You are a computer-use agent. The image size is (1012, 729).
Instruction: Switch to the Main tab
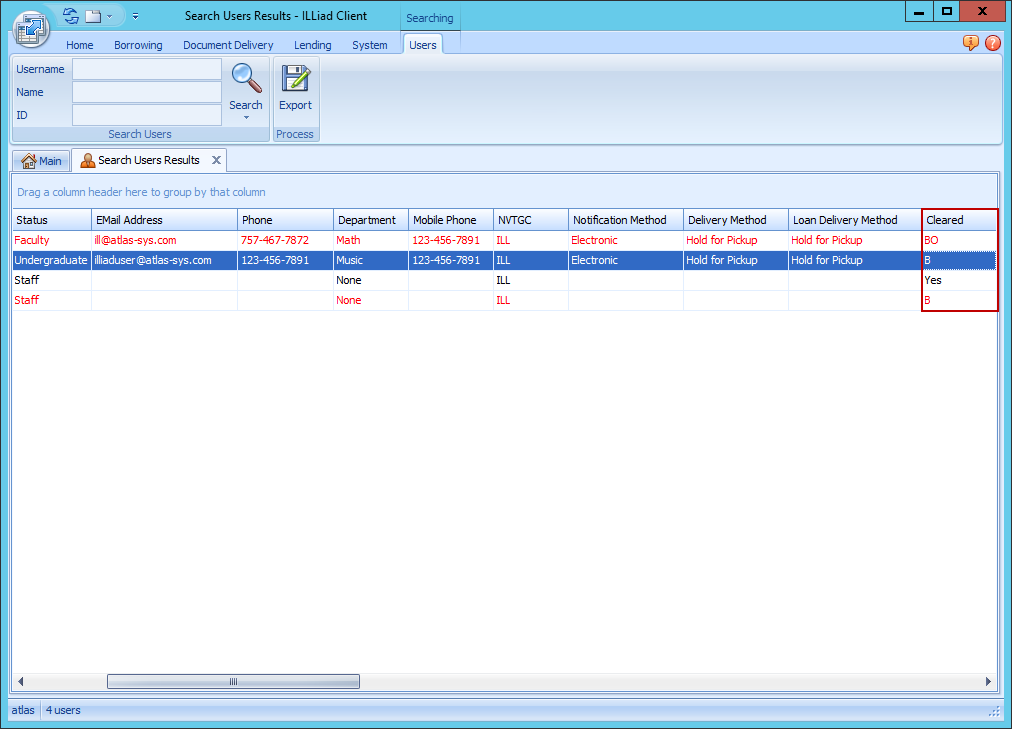click(41, 161)
